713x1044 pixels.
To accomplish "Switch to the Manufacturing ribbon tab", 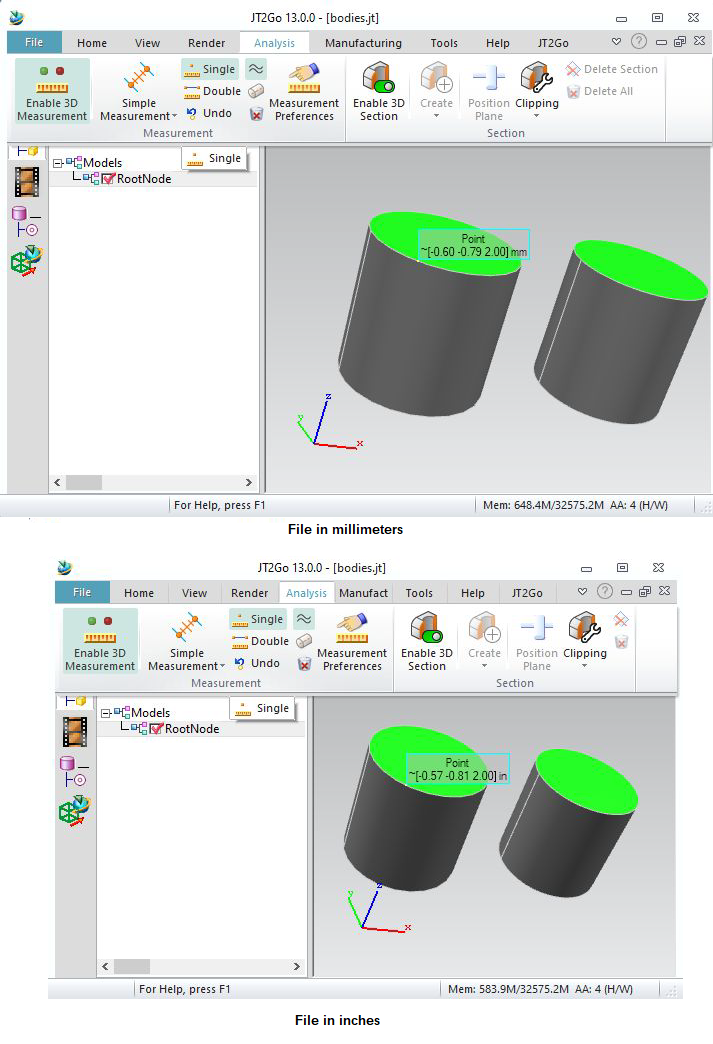I will point(363,43).
